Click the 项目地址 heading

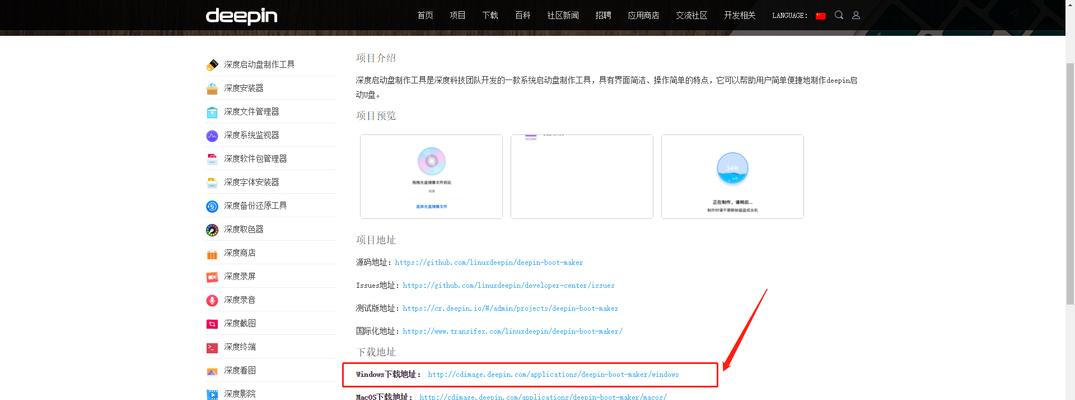click(376, 240)
